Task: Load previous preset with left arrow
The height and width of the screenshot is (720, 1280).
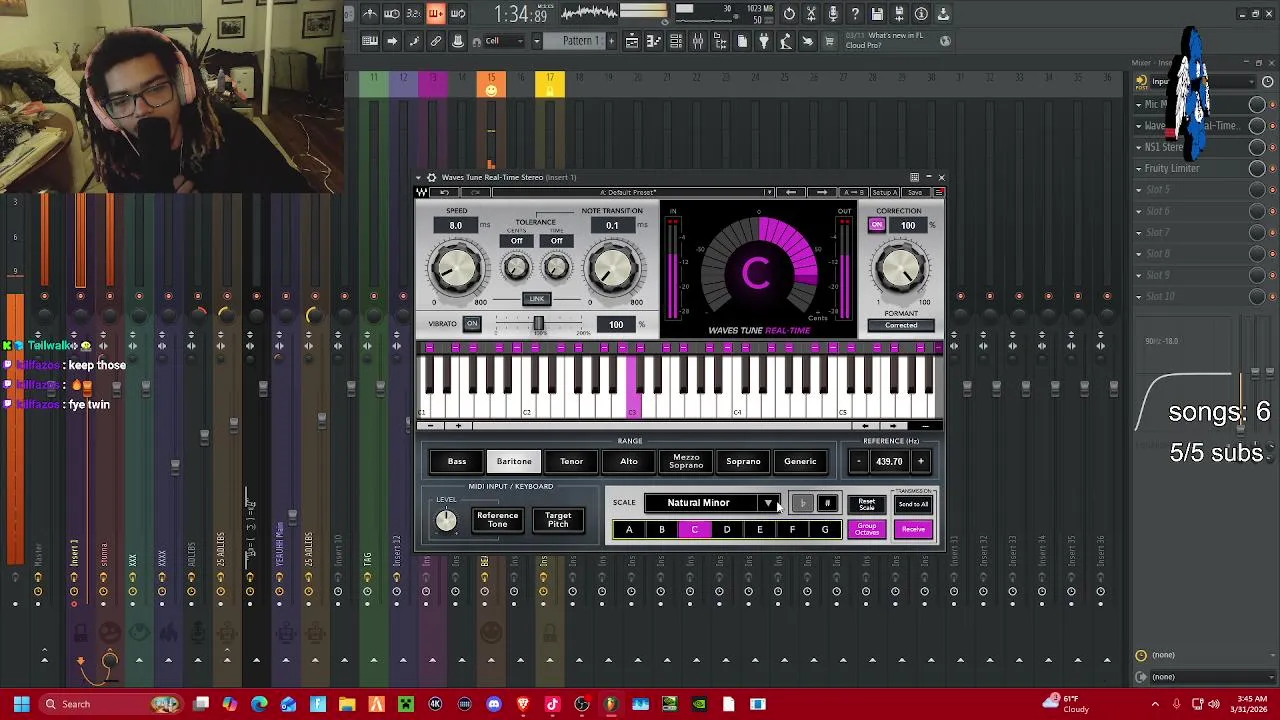Action: [790, 192]
